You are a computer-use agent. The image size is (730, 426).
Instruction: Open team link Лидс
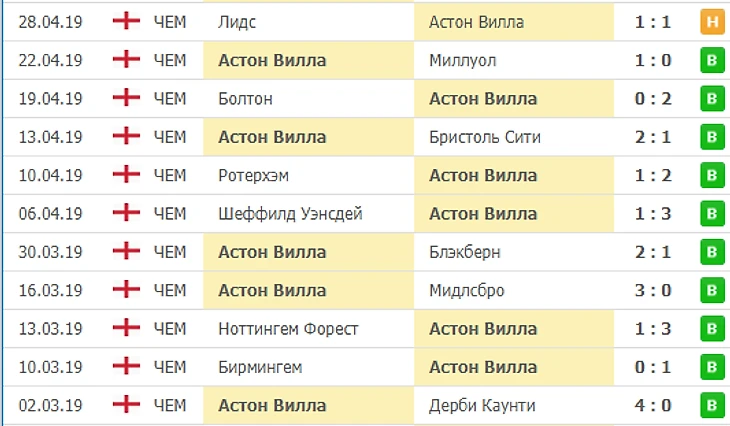(236, 22)
